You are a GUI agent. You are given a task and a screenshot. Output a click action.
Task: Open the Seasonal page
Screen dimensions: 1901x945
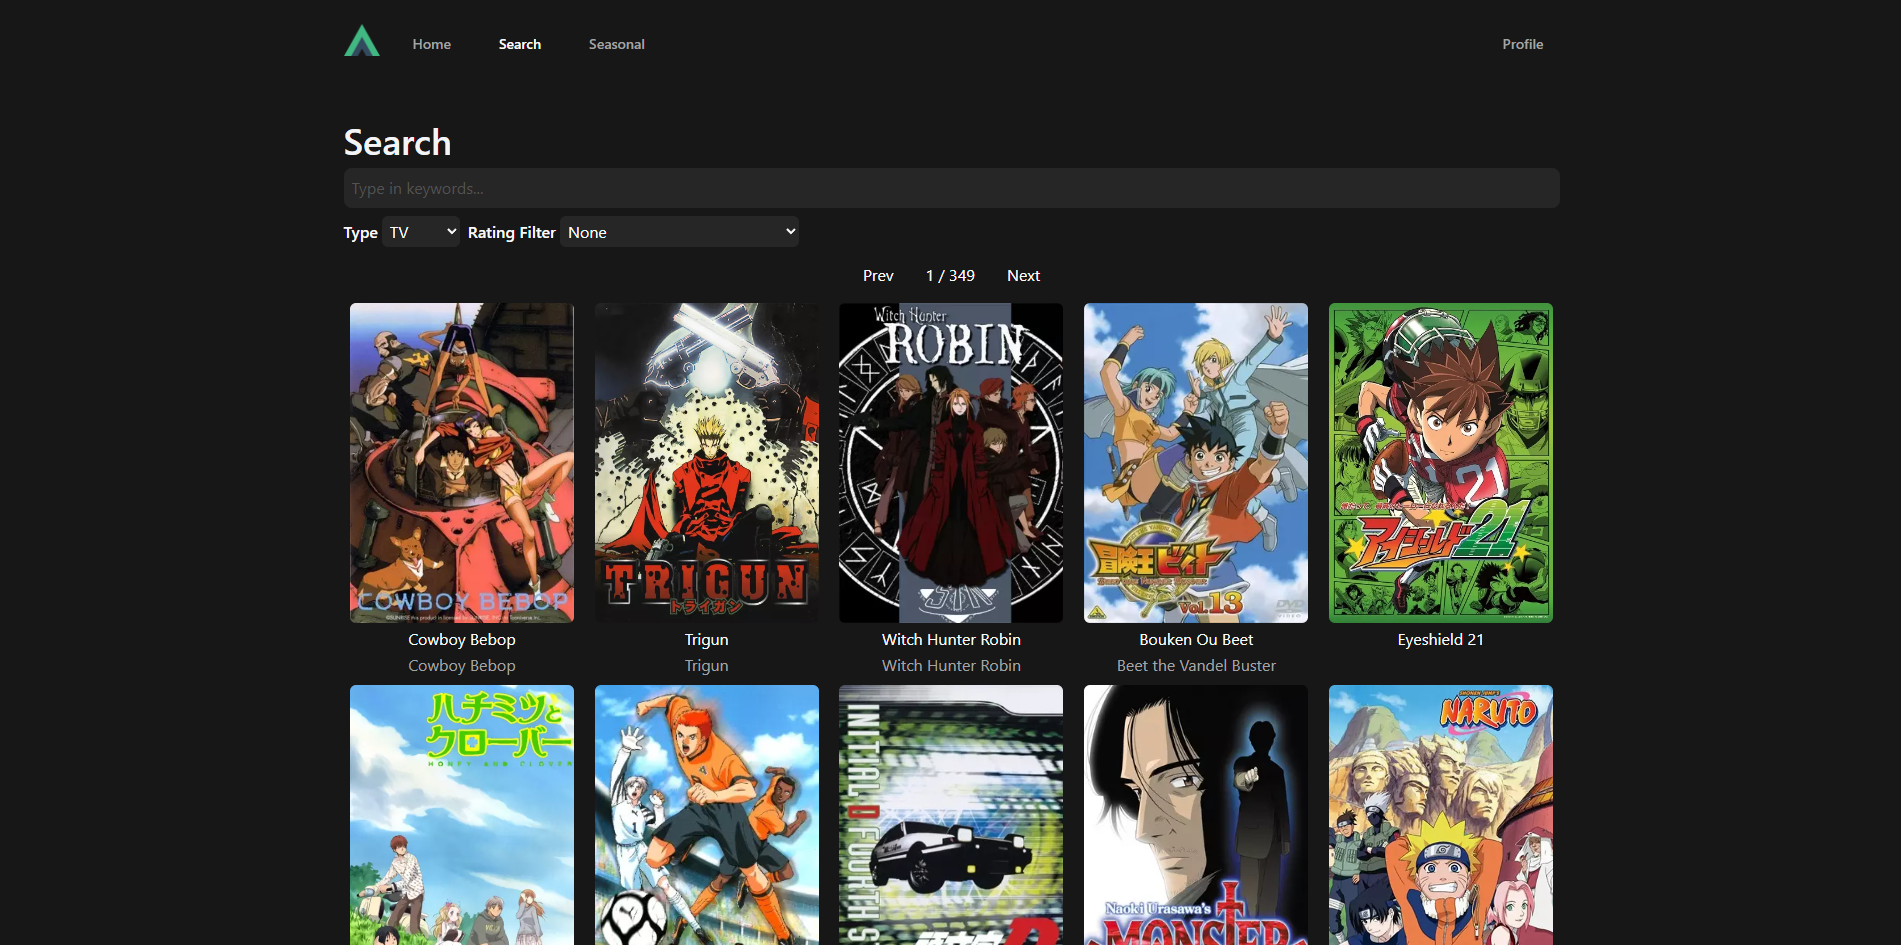pos(616,44)
